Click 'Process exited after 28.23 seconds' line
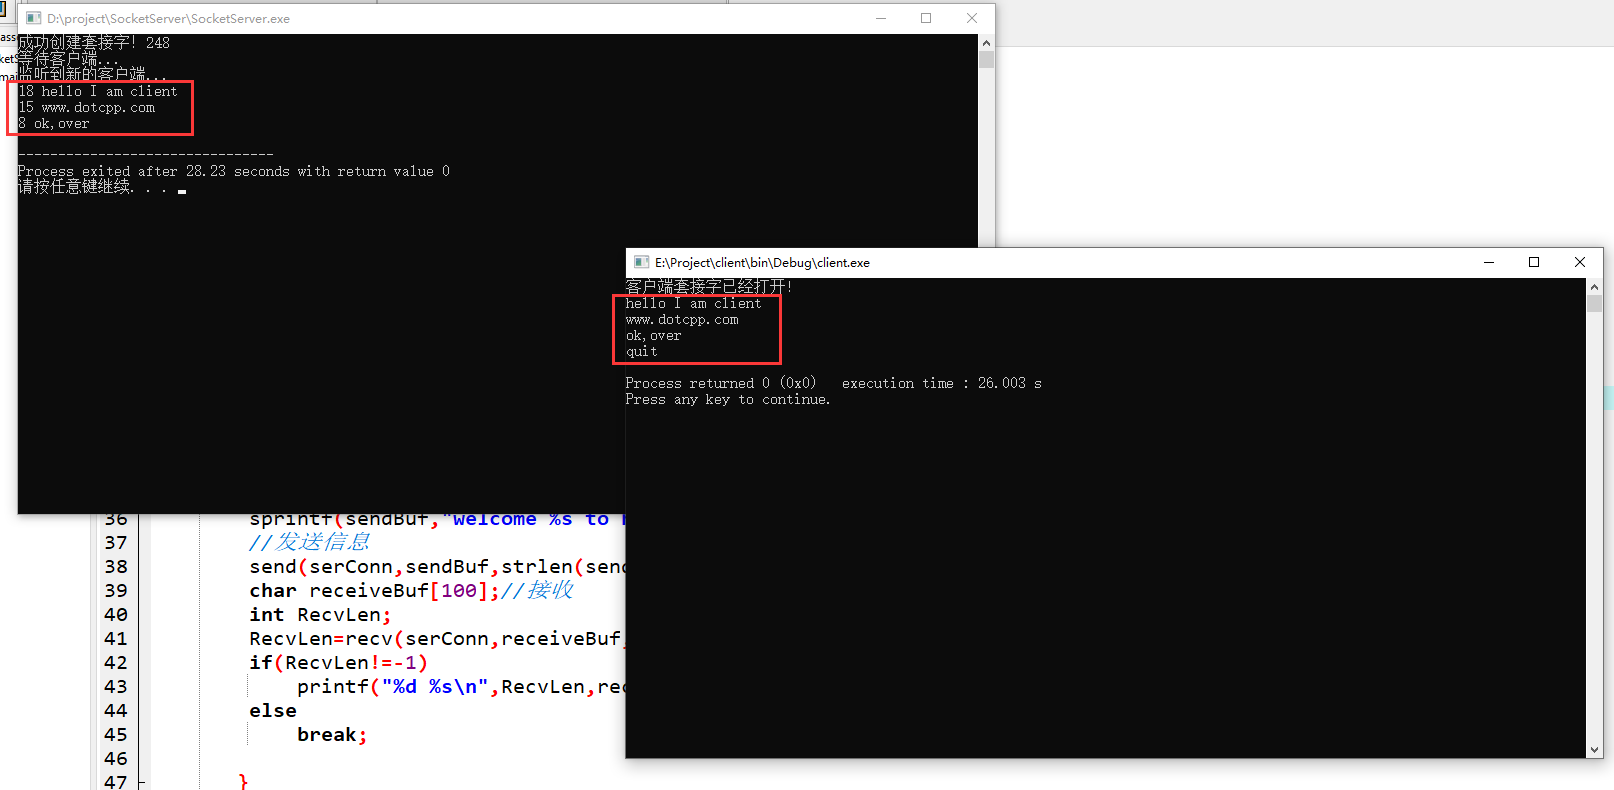The image size is (1614, 790). point(234,171)
